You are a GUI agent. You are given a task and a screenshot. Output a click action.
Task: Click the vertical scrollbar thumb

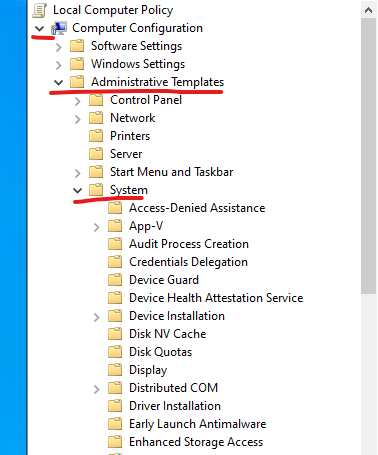[368, 156]
